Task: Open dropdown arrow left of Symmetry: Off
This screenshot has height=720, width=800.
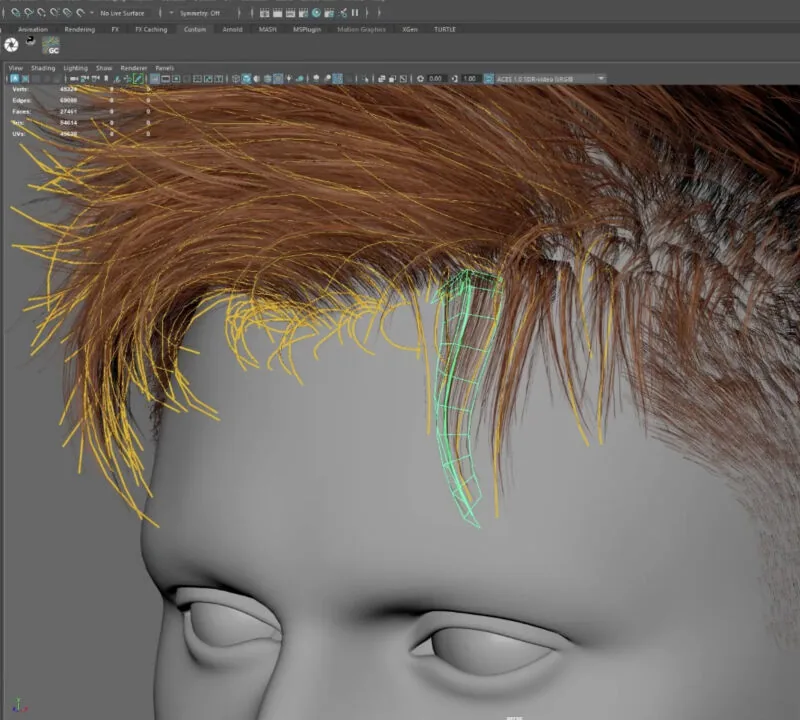Action: [x=171, y=13]
